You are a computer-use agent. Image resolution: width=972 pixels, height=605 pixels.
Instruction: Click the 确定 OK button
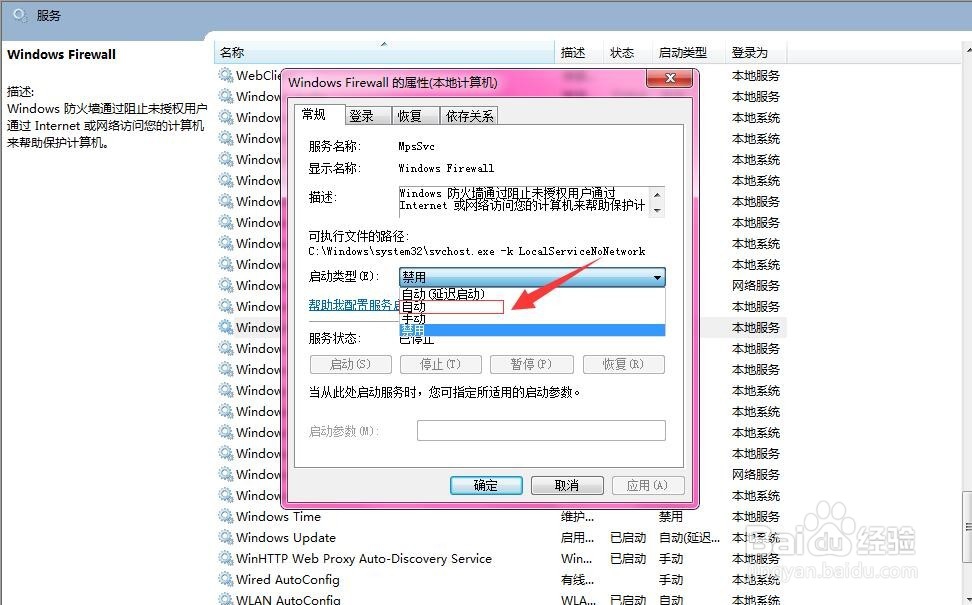pos(486,485)
